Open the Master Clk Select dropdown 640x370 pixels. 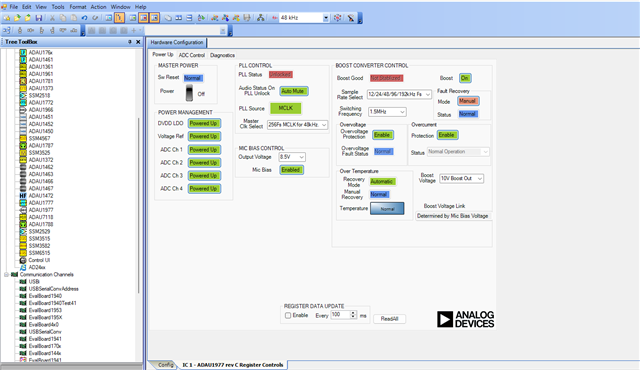pyautogui.click(x=297, y=125)
